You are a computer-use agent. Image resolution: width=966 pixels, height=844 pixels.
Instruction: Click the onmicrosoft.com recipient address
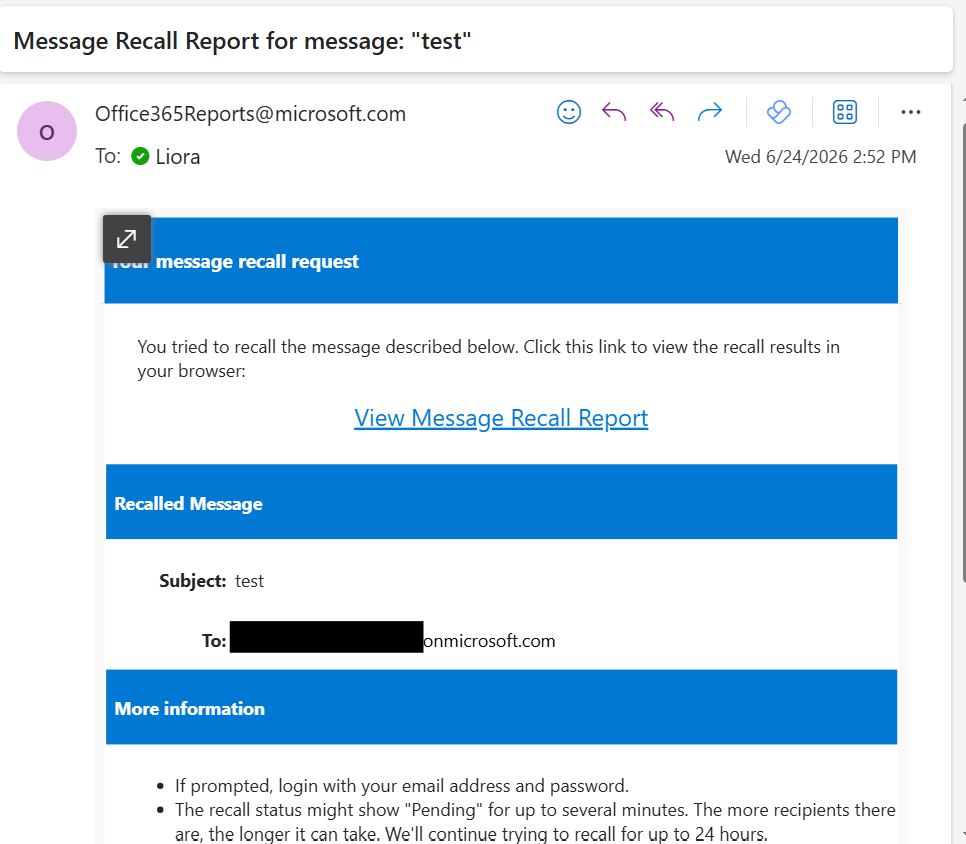click(489, 641)
